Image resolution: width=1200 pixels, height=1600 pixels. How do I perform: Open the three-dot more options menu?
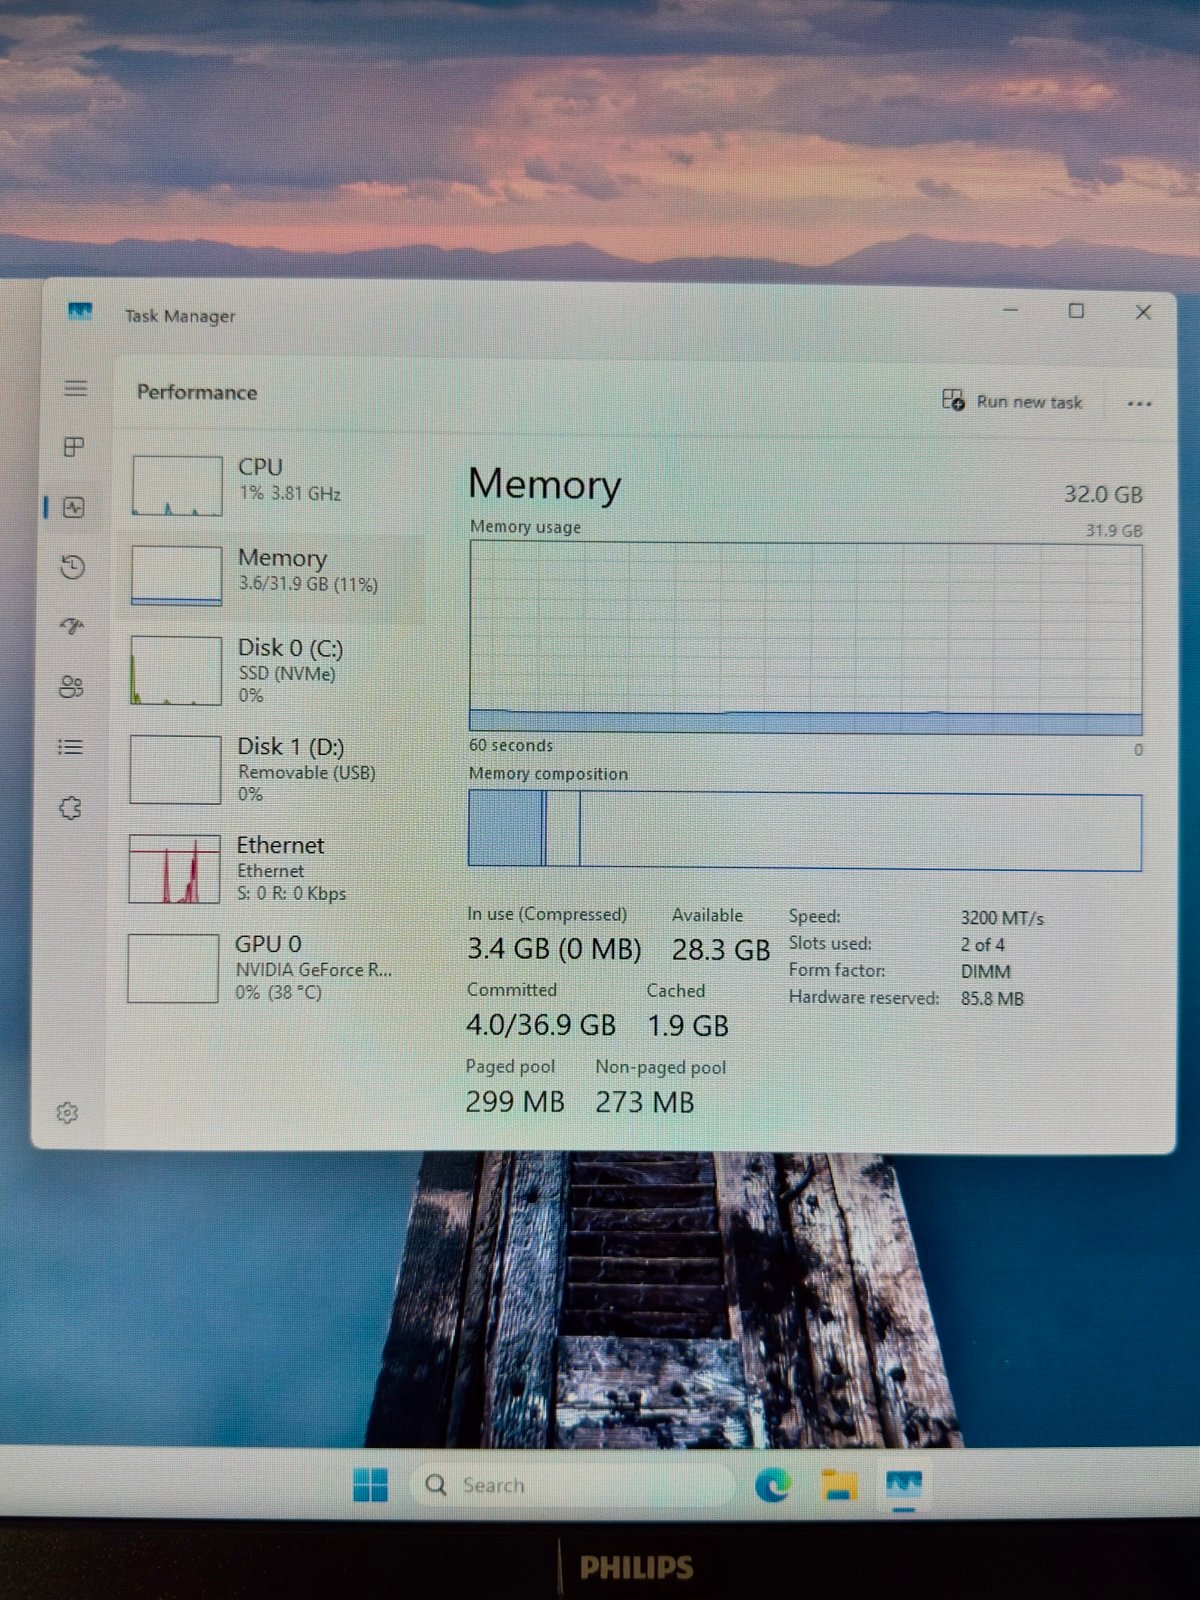tap(1139, 404)
